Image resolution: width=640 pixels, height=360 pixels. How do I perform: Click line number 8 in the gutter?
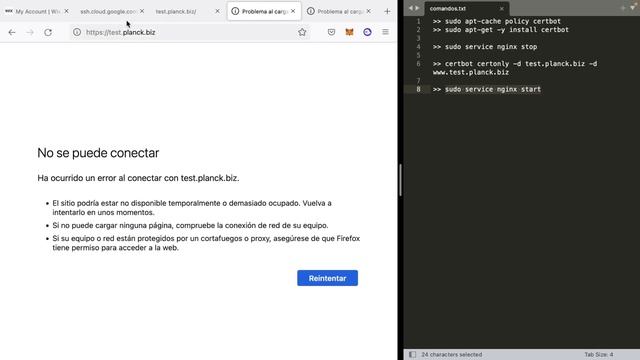pyautogui.click(x=418, y=89)
